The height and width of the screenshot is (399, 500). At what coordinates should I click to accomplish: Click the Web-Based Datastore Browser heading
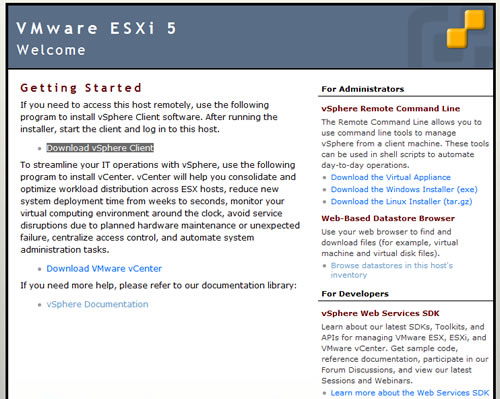[388, 218]
